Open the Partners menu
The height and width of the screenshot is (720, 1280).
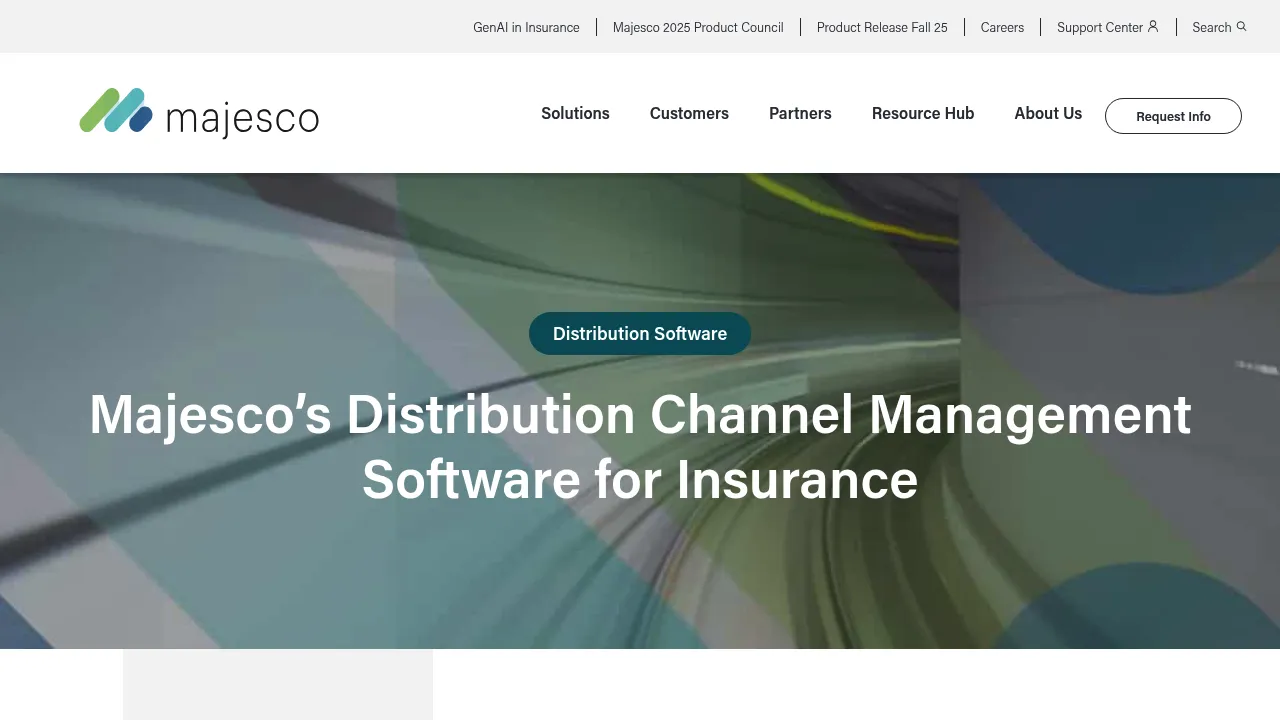coord(800,113)
